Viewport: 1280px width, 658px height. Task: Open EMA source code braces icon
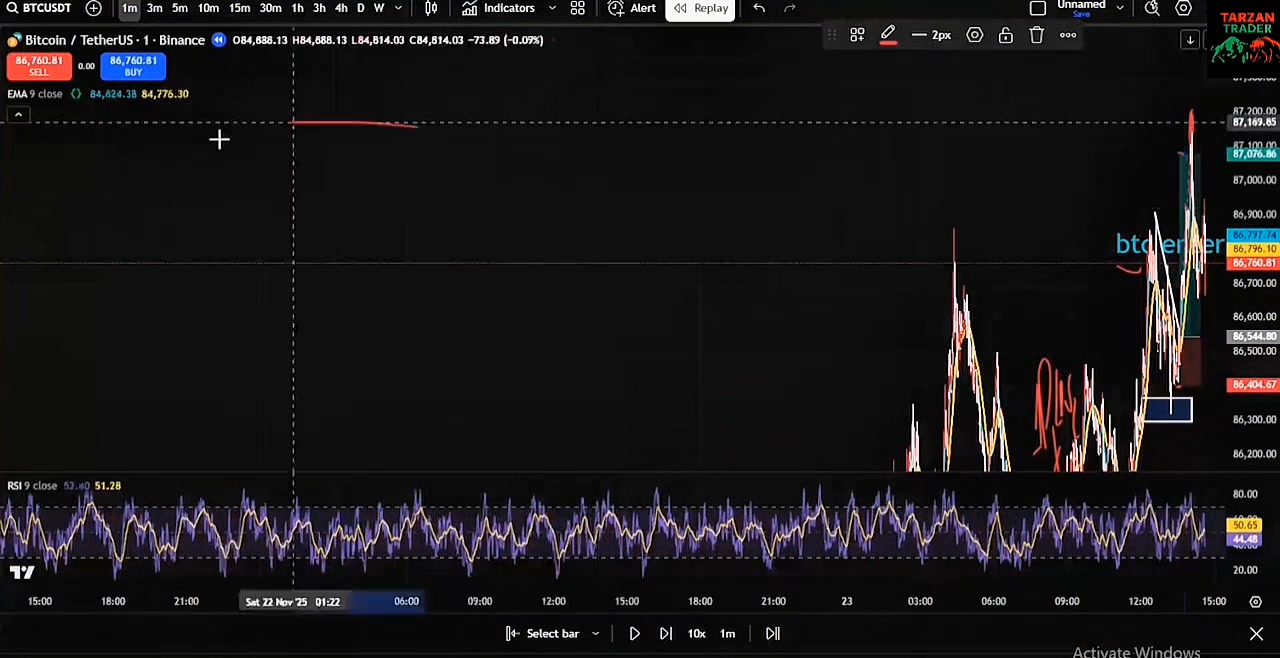[x=76, y=94]
